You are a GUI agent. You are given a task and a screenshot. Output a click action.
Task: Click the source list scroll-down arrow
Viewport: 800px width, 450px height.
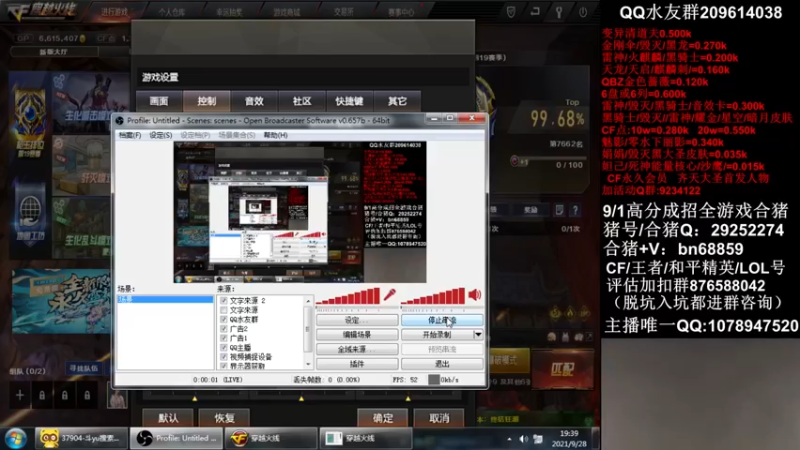coord(308,364)
